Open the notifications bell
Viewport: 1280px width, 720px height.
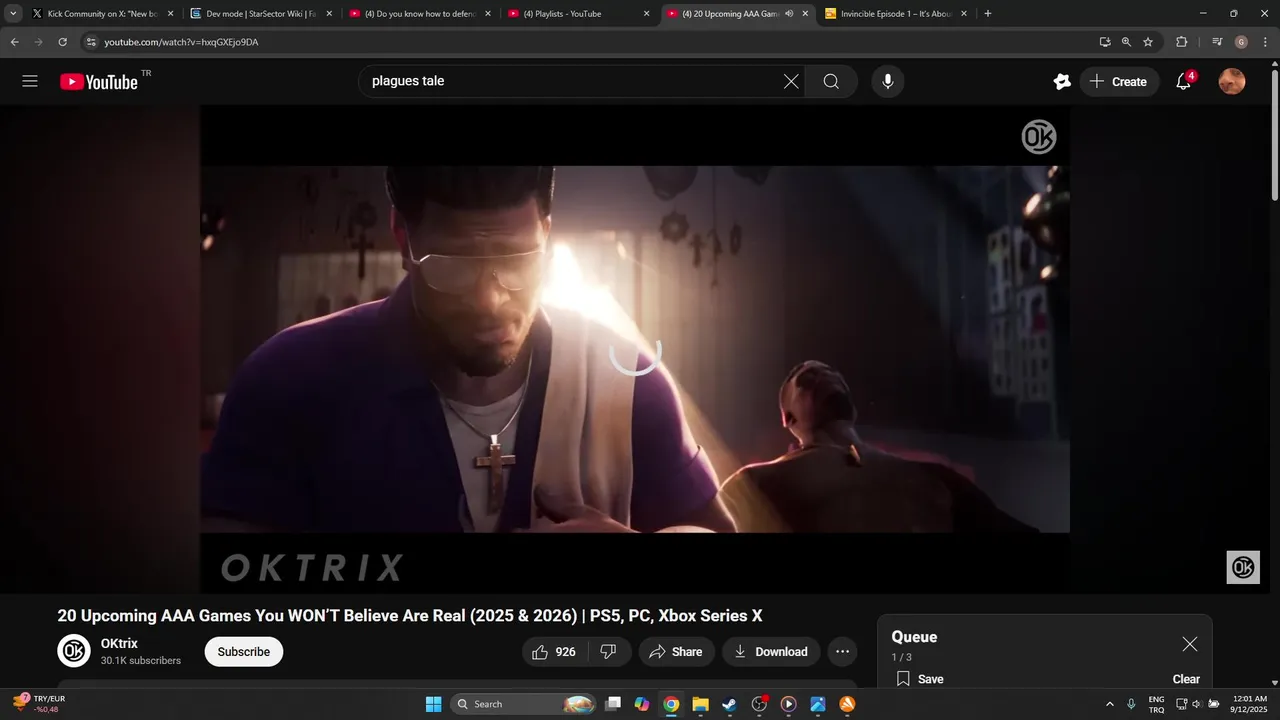point(1184,81)
